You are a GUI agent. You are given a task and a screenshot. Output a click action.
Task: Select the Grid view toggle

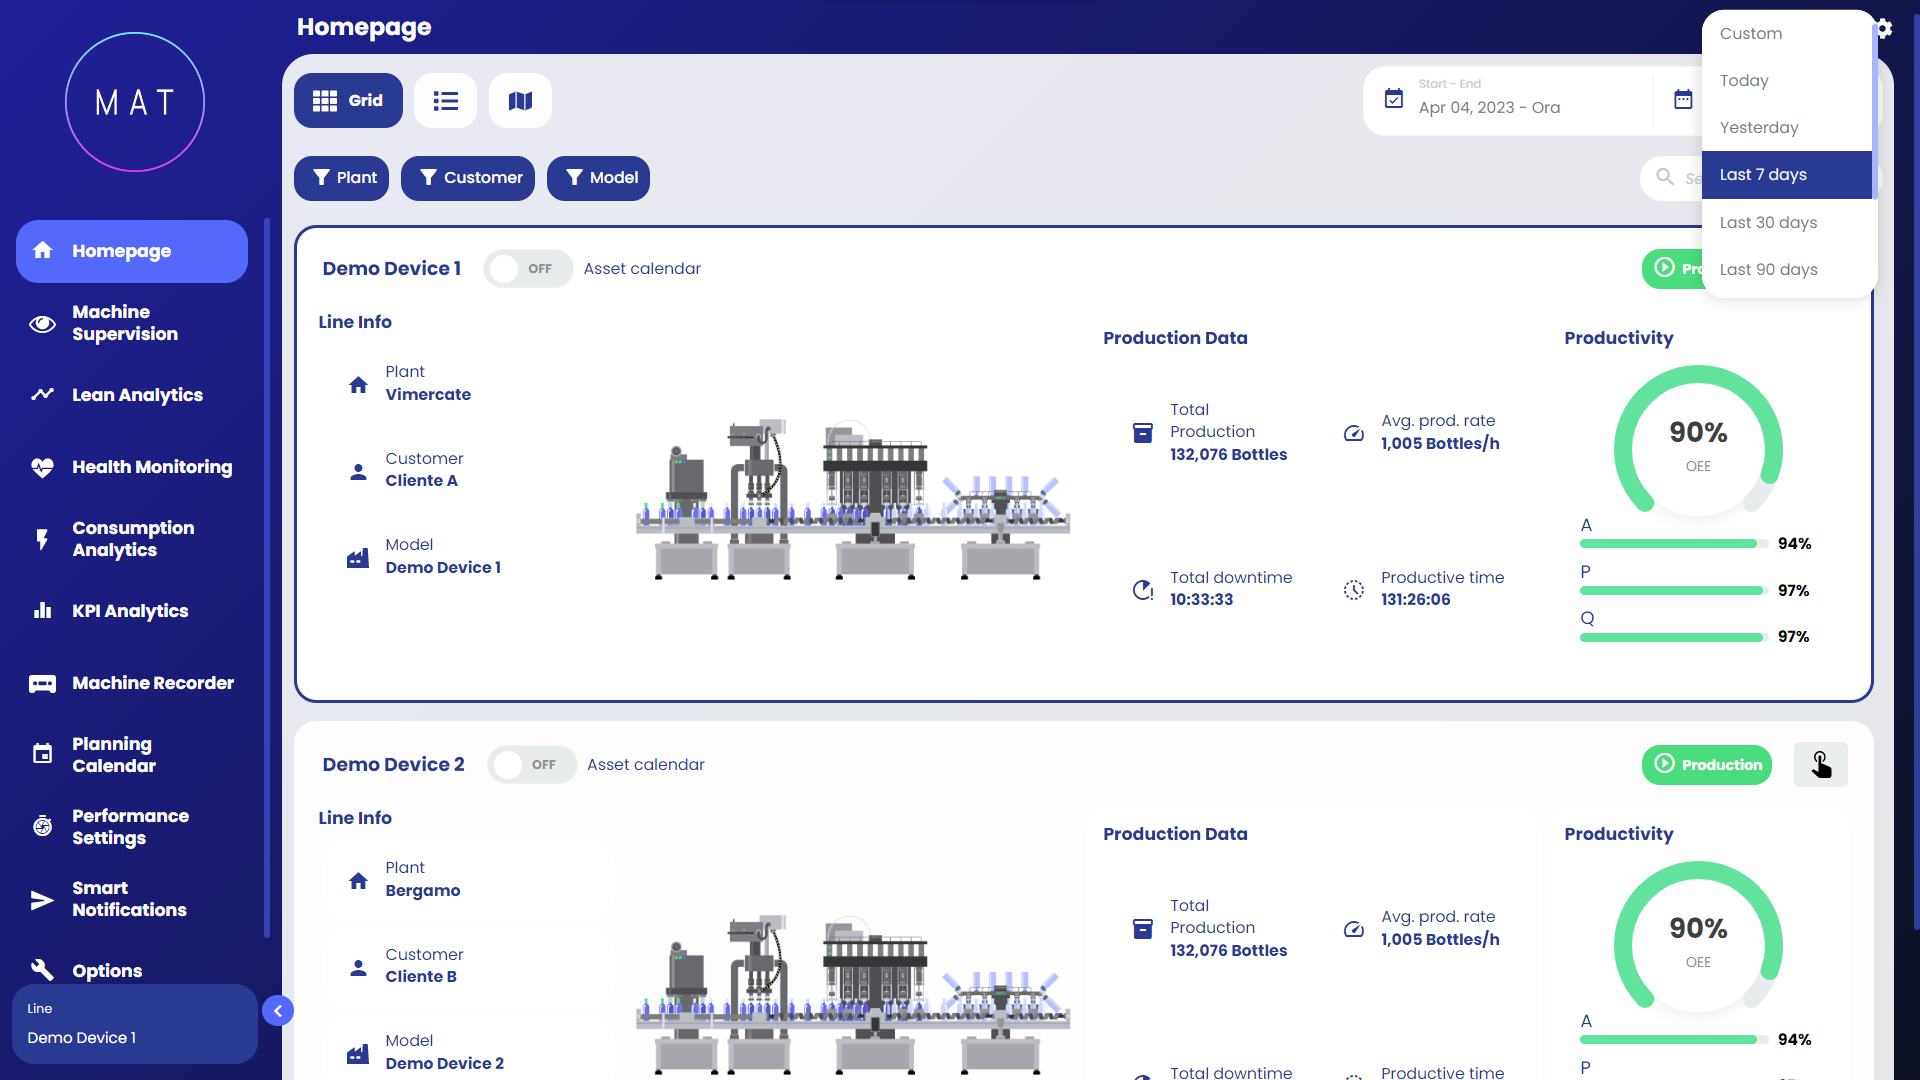(348, 101)
